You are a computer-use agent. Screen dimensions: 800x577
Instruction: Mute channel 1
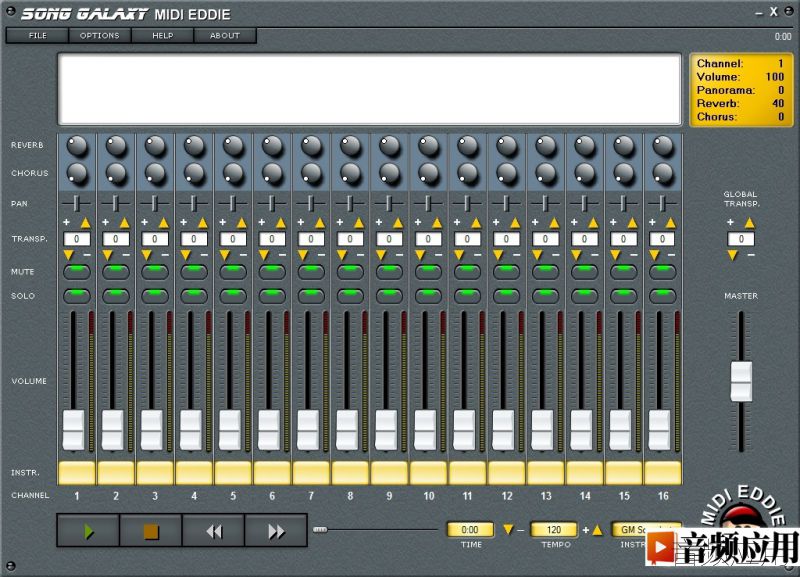coord(77,271)
